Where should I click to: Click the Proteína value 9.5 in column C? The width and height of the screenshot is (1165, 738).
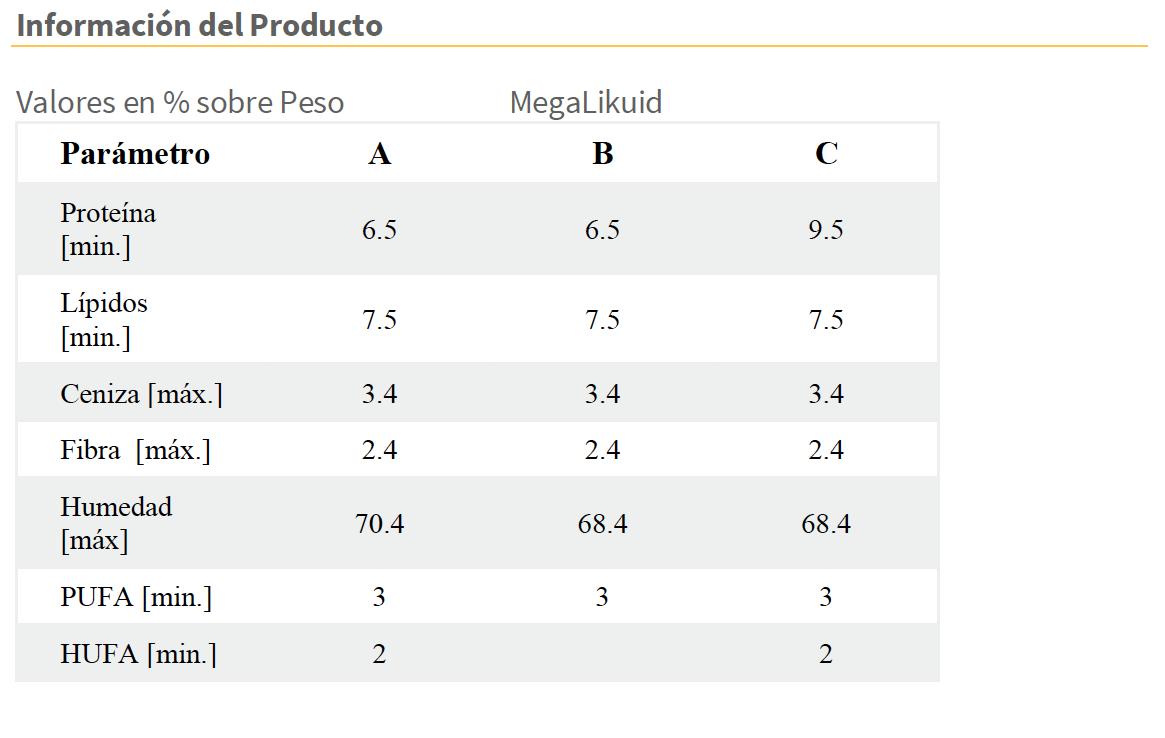click(826, 230)
